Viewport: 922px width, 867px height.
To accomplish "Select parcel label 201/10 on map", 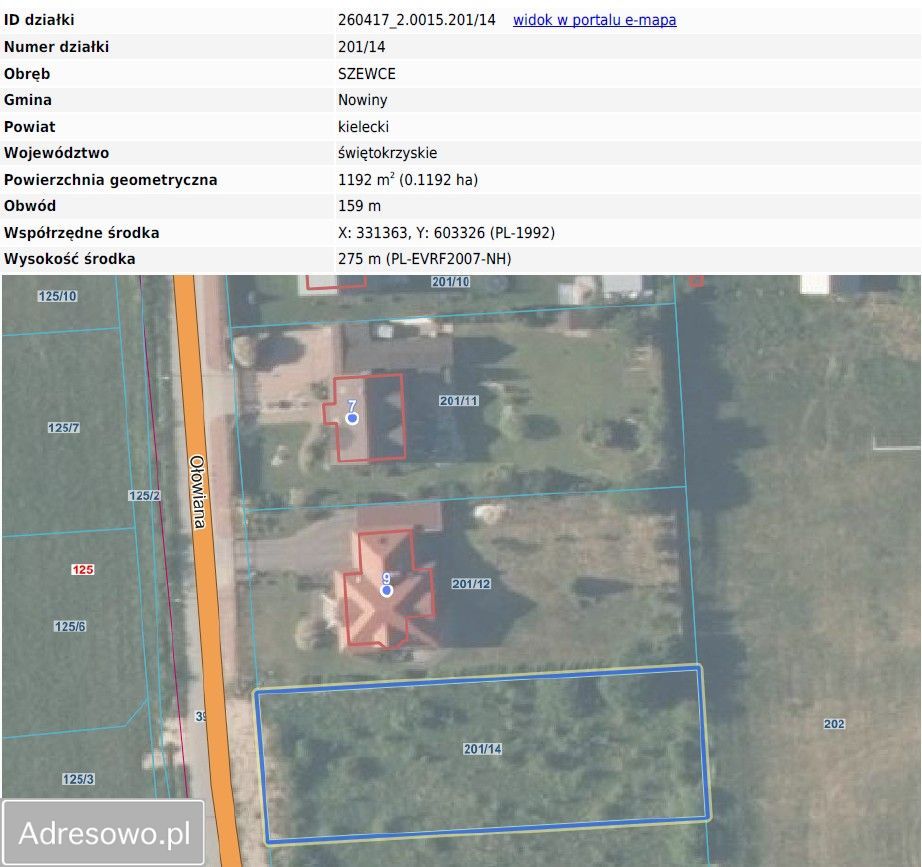I will point(450,282).
